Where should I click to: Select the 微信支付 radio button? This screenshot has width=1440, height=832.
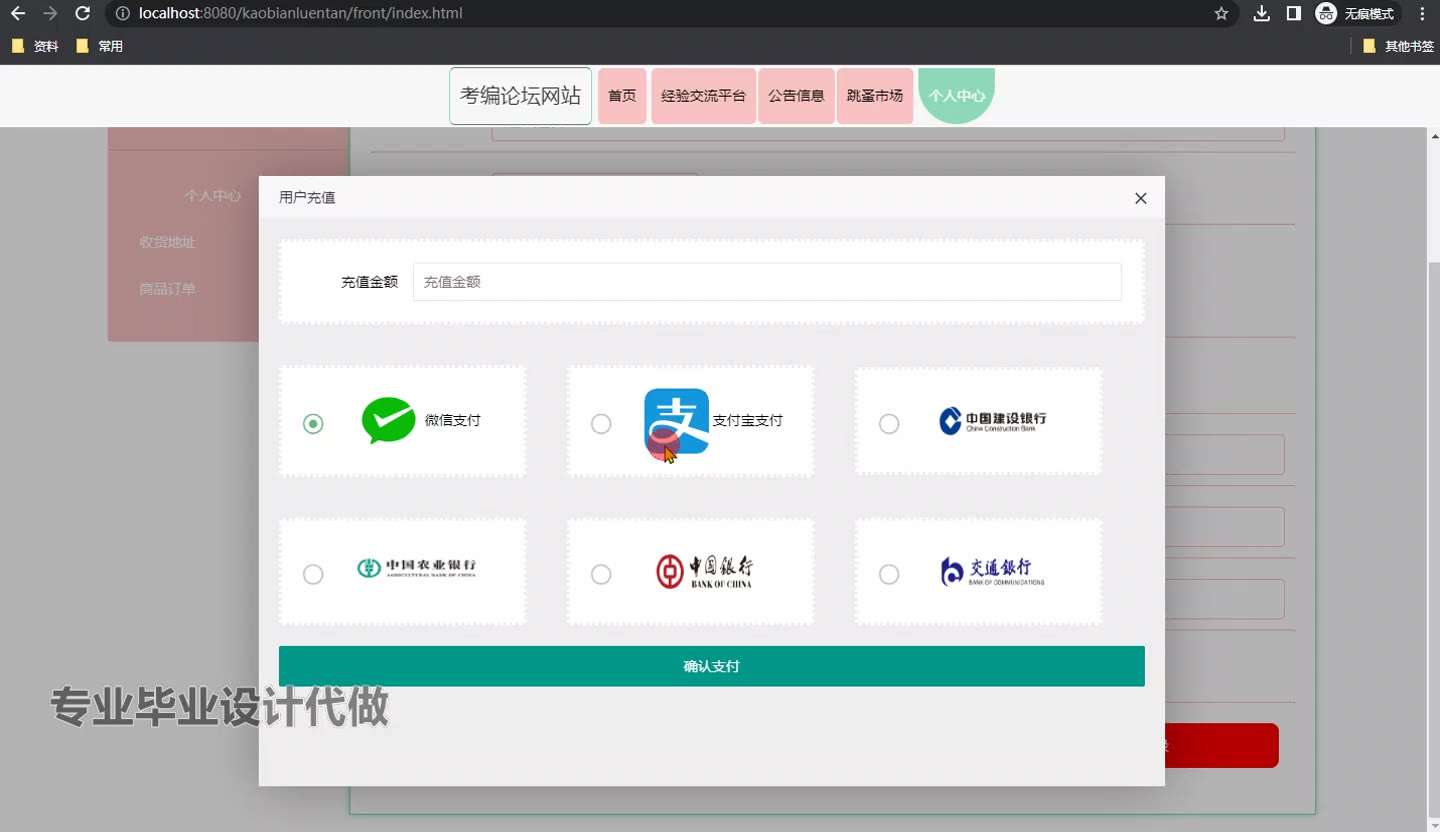(313, 424)
